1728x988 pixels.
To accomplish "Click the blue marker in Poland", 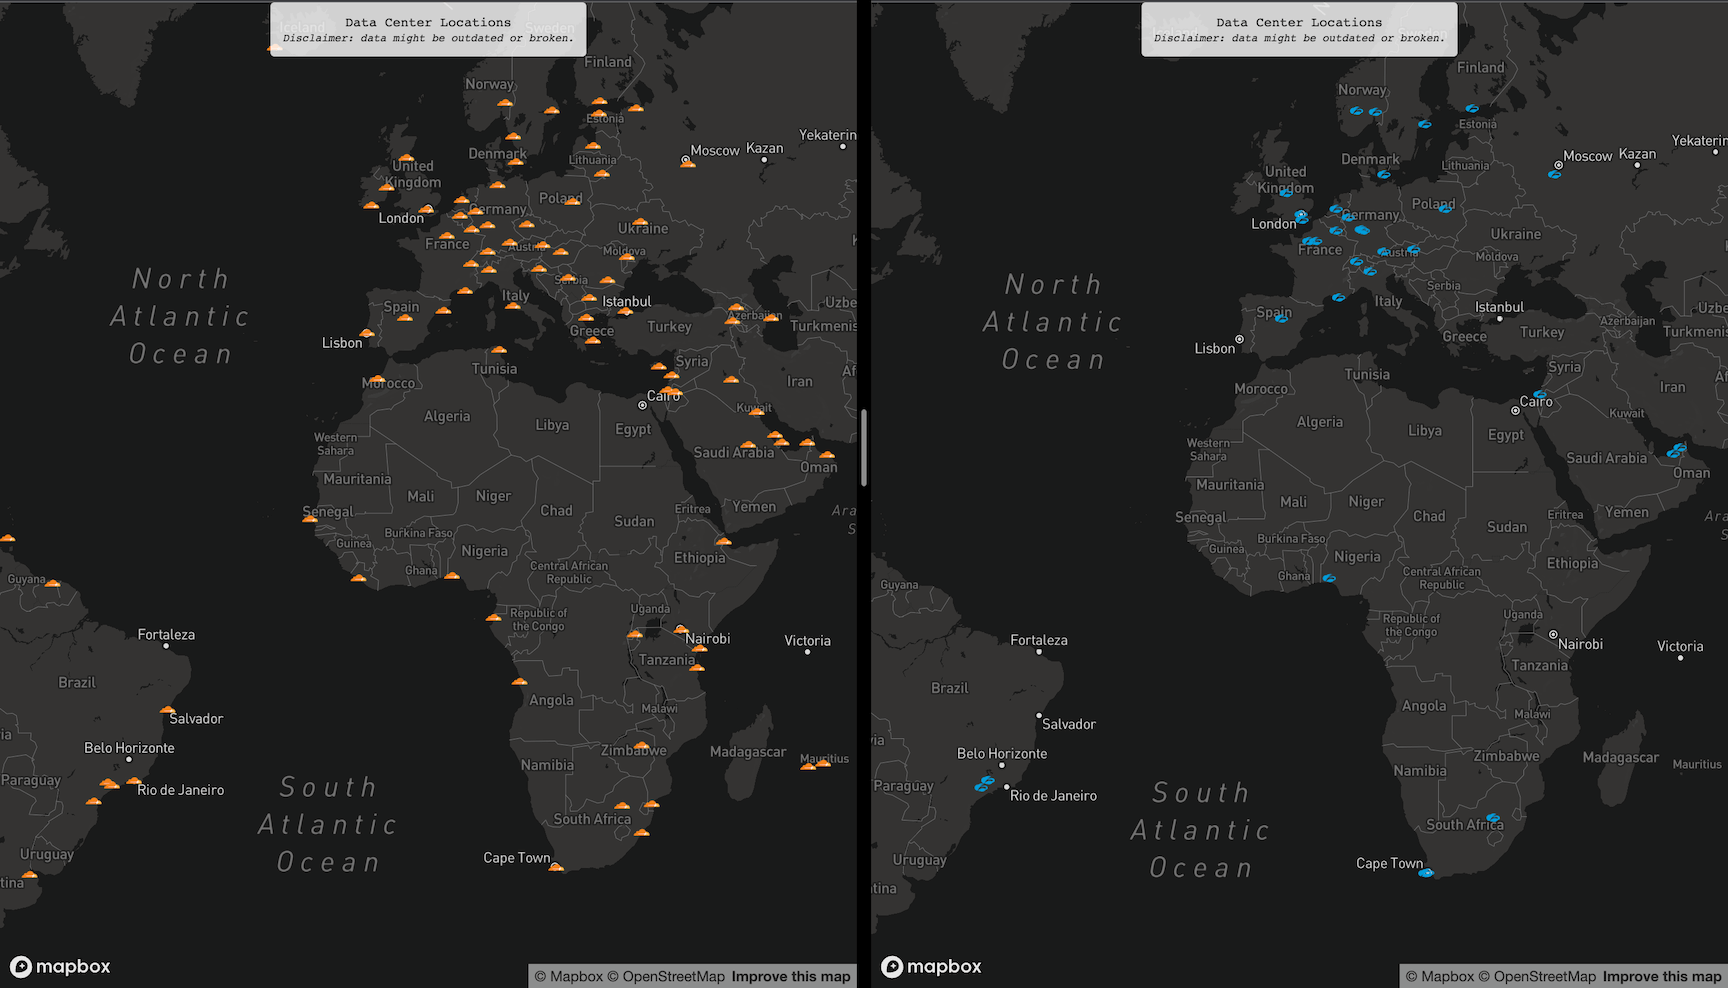I will pyautogui.click(x=1445, y=208).
